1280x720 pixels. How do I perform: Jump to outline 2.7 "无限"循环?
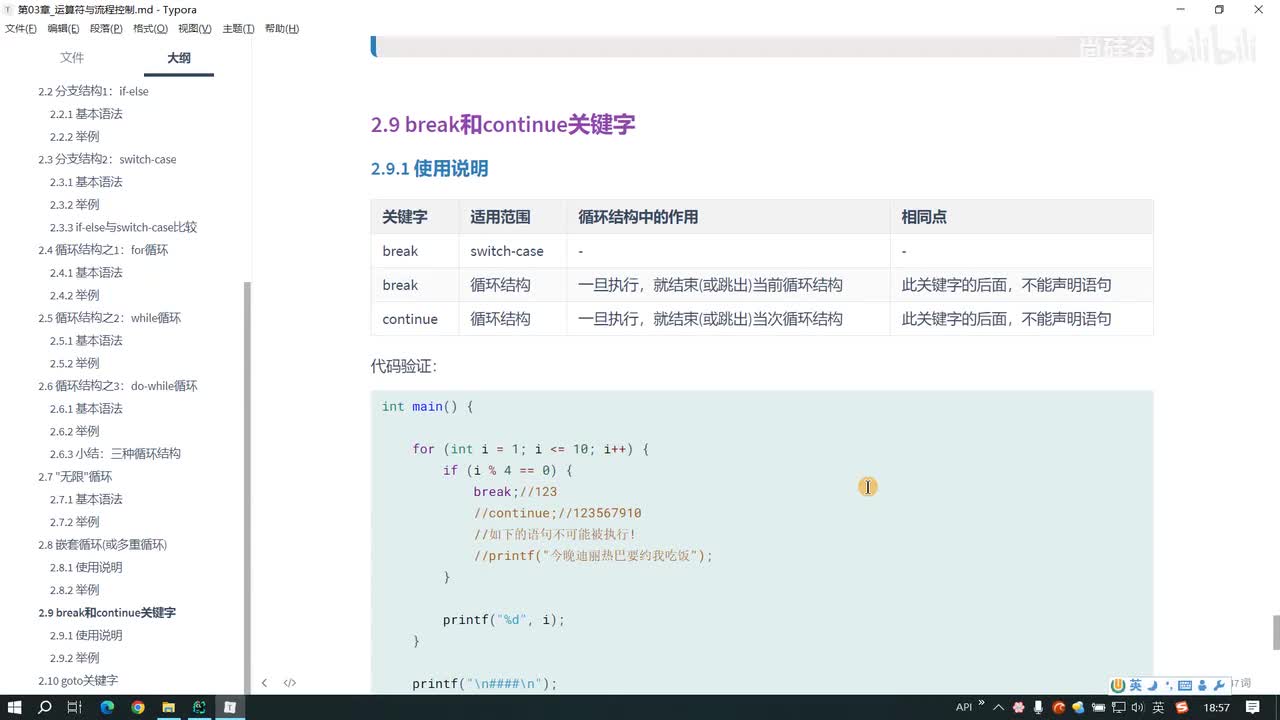pos(75,477)
